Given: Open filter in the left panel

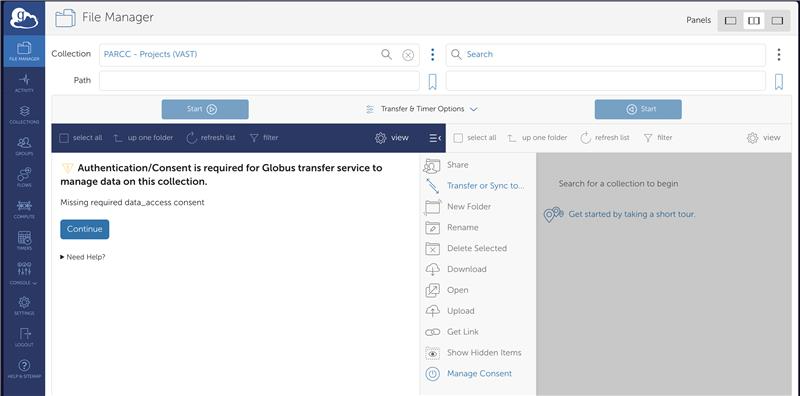Looking at the screenshot, I should point(264,138).
